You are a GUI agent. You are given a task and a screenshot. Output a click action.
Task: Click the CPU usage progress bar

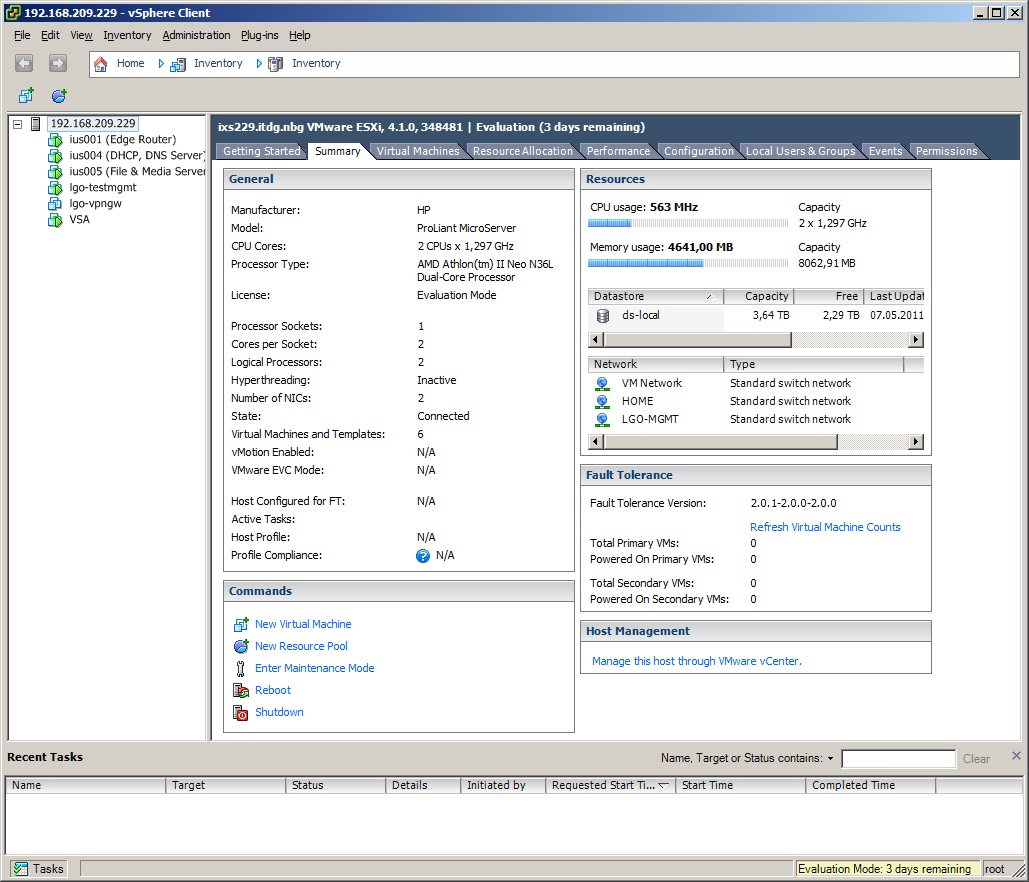pyautogui.click(x=688, y=223)
